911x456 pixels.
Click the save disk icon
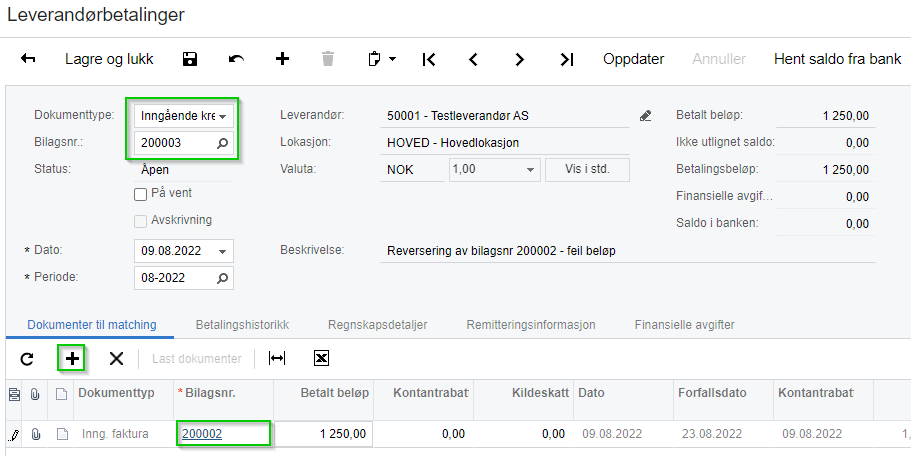pyautogui.click(x=190, y=59)
